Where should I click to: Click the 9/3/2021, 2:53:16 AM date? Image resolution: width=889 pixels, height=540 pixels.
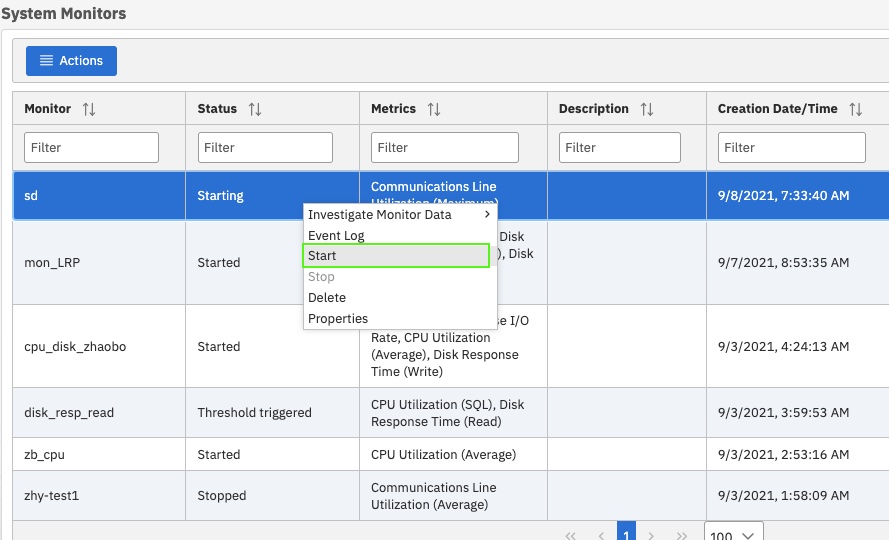(784, 454)
